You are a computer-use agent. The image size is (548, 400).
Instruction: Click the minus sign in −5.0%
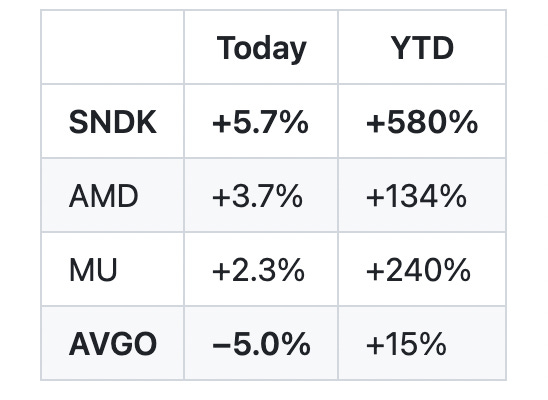(x=221, y=345)
